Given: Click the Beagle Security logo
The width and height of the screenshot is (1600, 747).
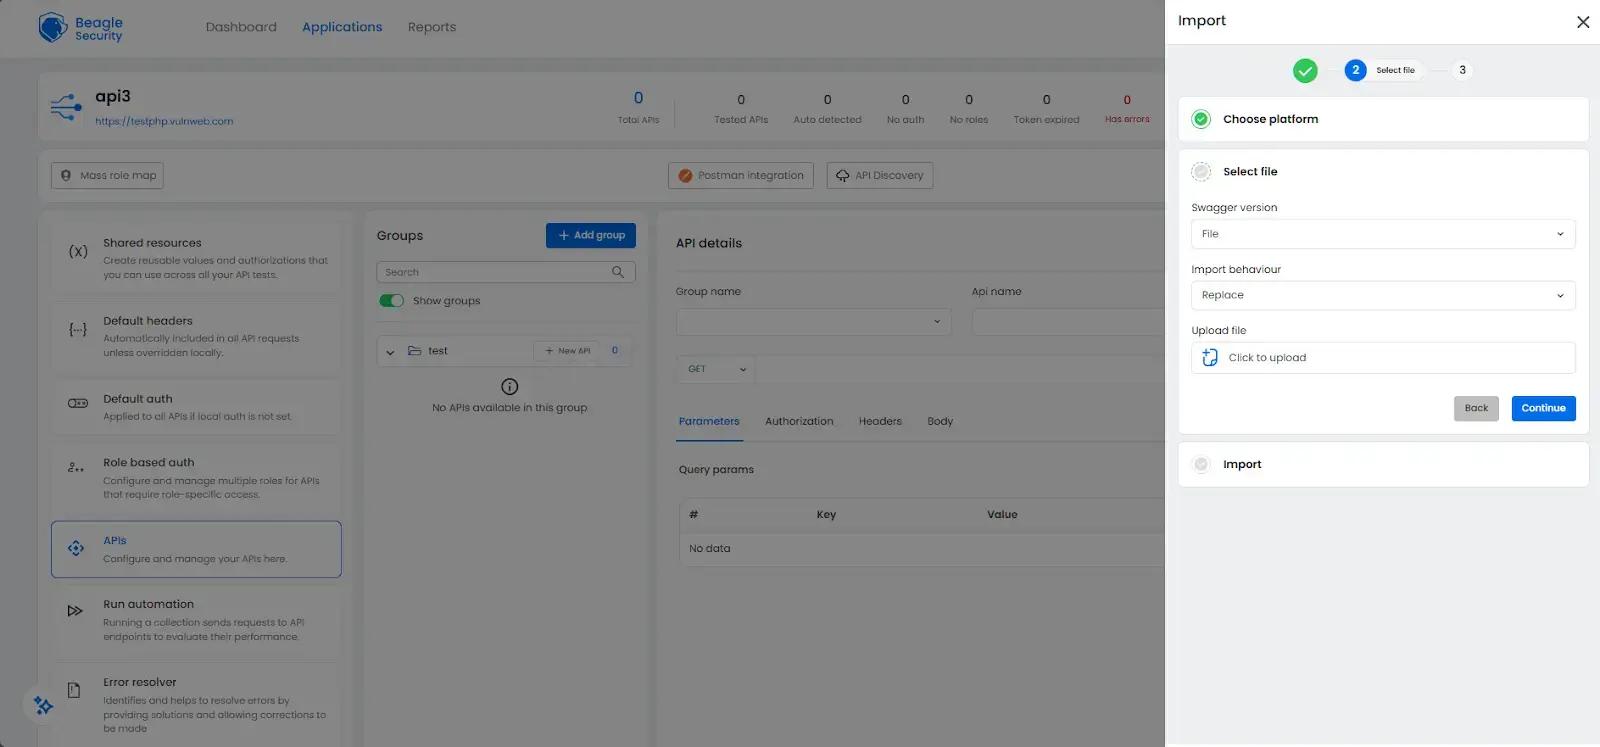Looking at the screenshot, I should click(80, 28).
